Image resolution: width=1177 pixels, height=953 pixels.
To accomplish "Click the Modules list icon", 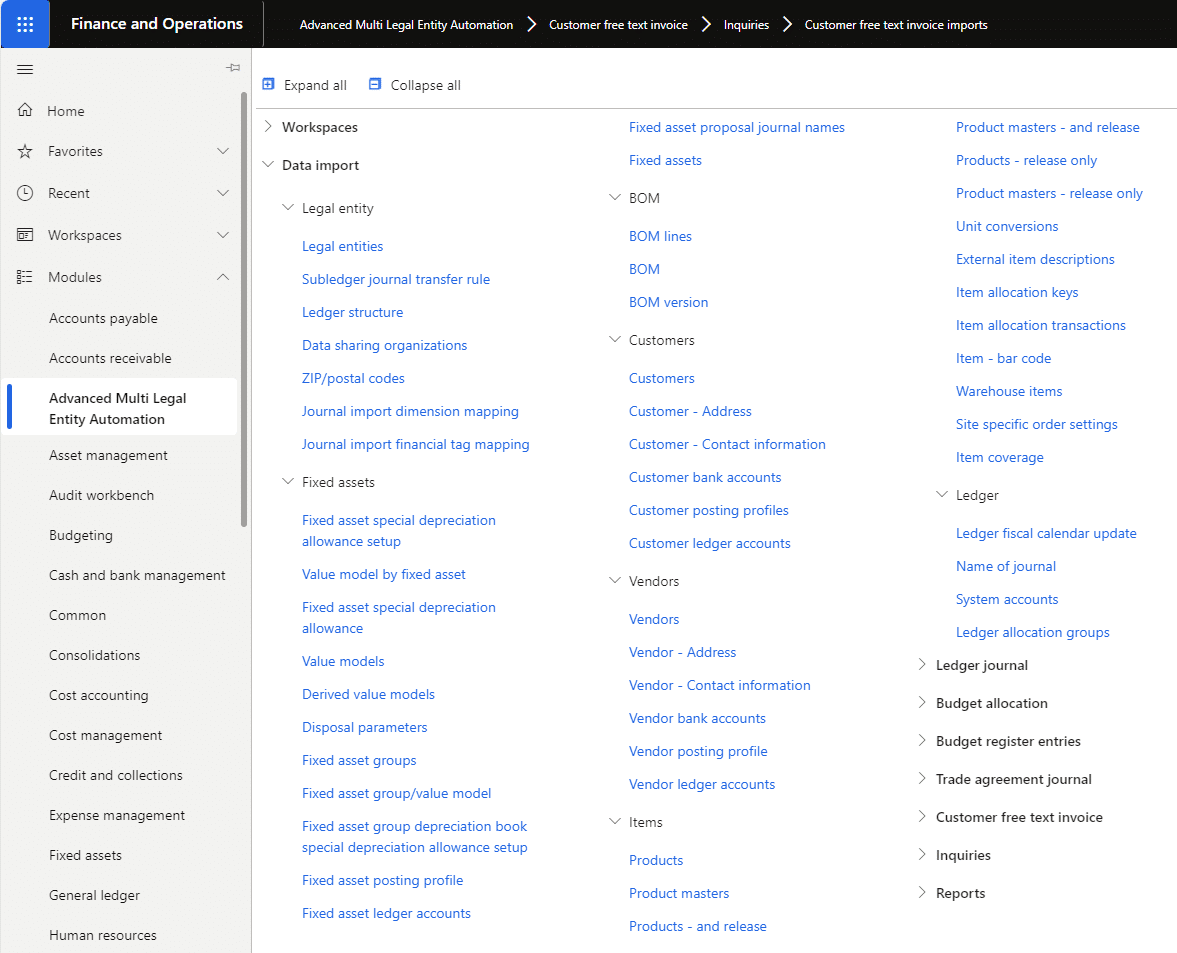I will pyautogui.click(x=25, y=277).
